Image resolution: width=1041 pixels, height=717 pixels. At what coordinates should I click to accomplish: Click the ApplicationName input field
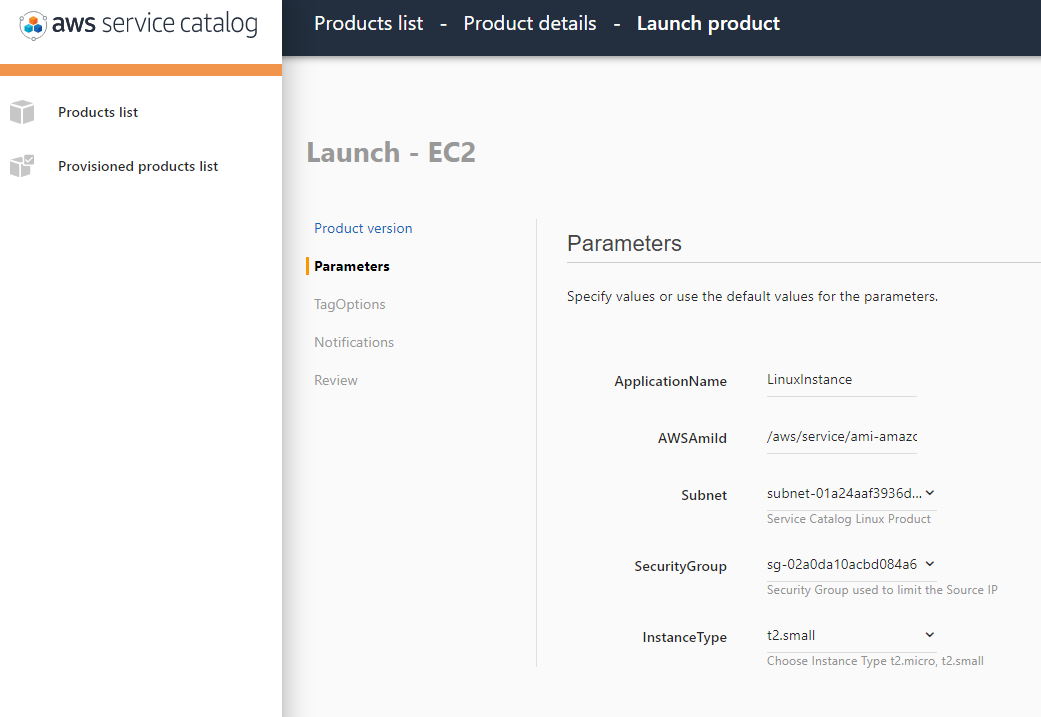tap(841, 380)
